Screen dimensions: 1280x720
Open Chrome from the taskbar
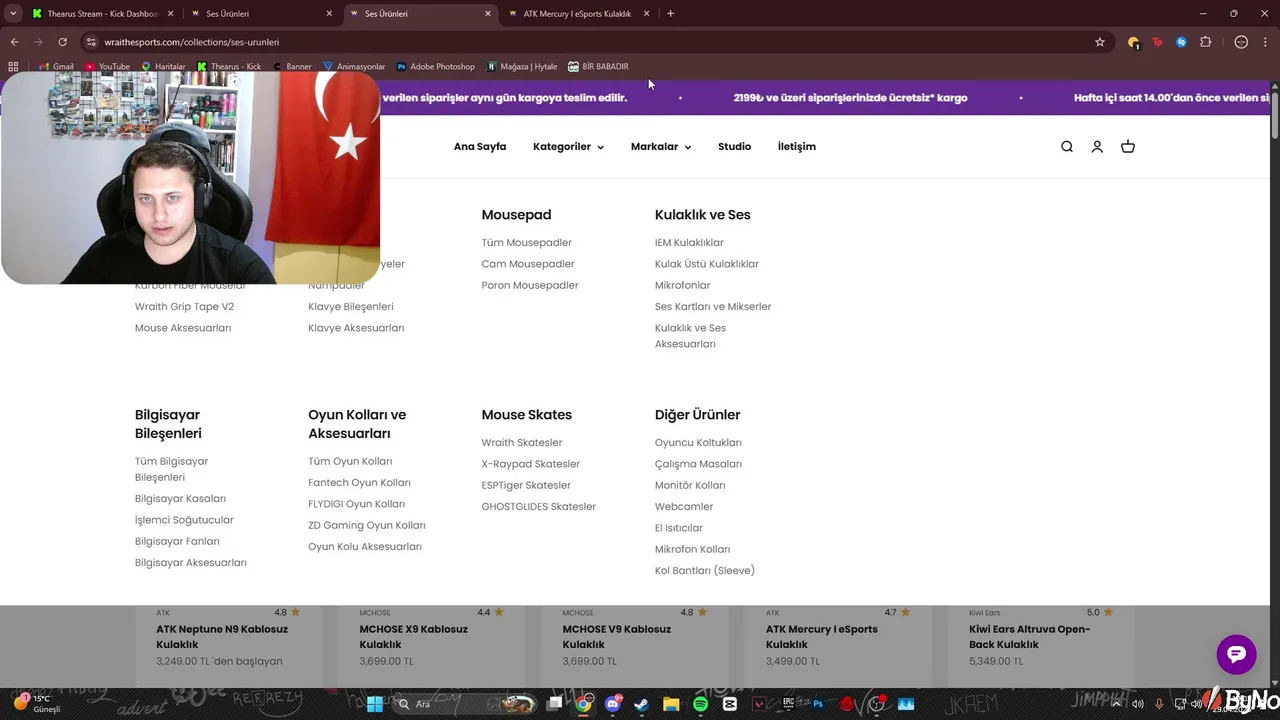(583, 704)
